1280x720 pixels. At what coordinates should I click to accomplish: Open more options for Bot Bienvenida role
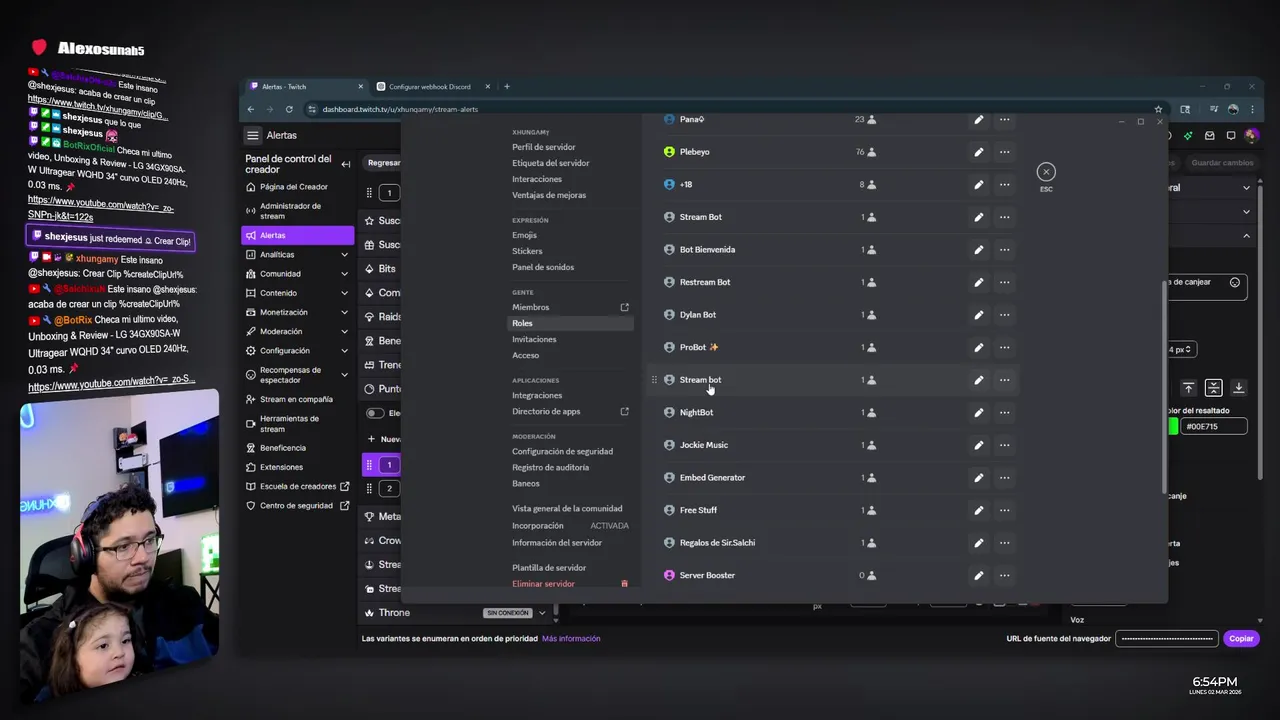click(1004, 250)
